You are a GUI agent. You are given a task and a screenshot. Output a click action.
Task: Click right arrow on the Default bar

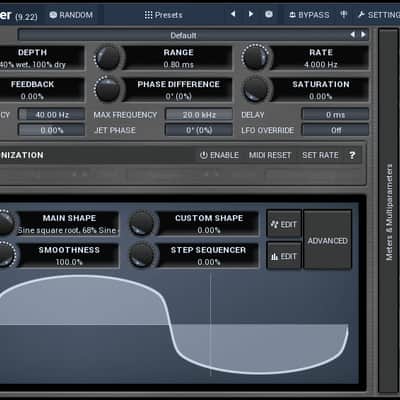363,35
